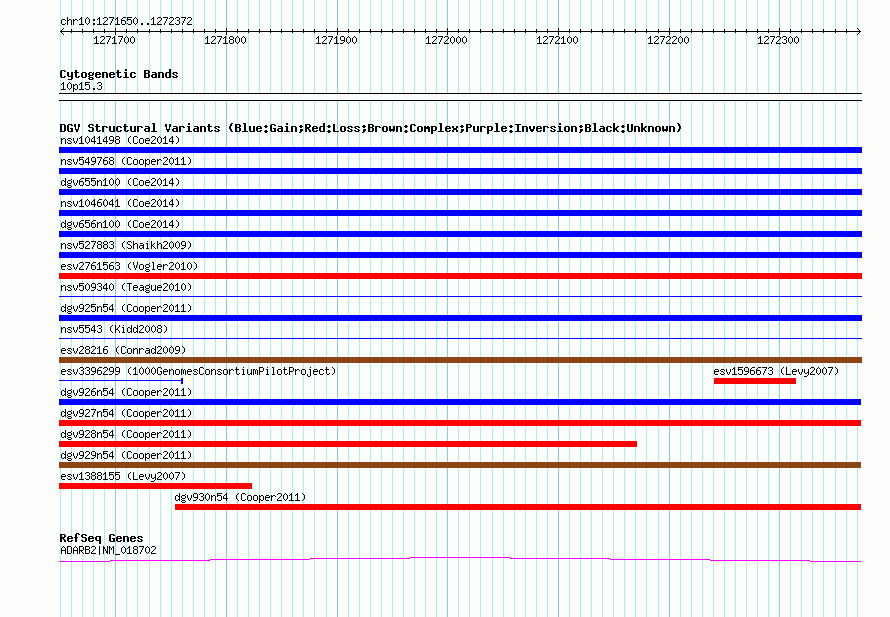Image resolution: width=890 pixels, height=617 pixels.
Task: Select esv3396299 (1000GenomesConsortiumPilotProject) label
Action: [x=198, y=371]
